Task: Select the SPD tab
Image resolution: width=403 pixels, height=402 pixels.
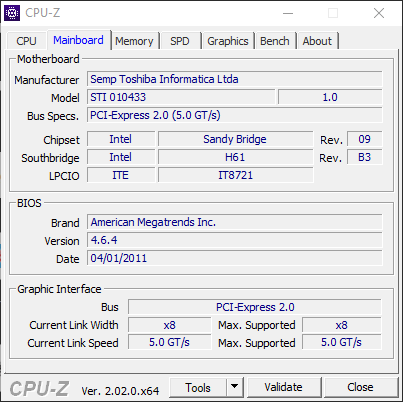Action: coord(180,41)
